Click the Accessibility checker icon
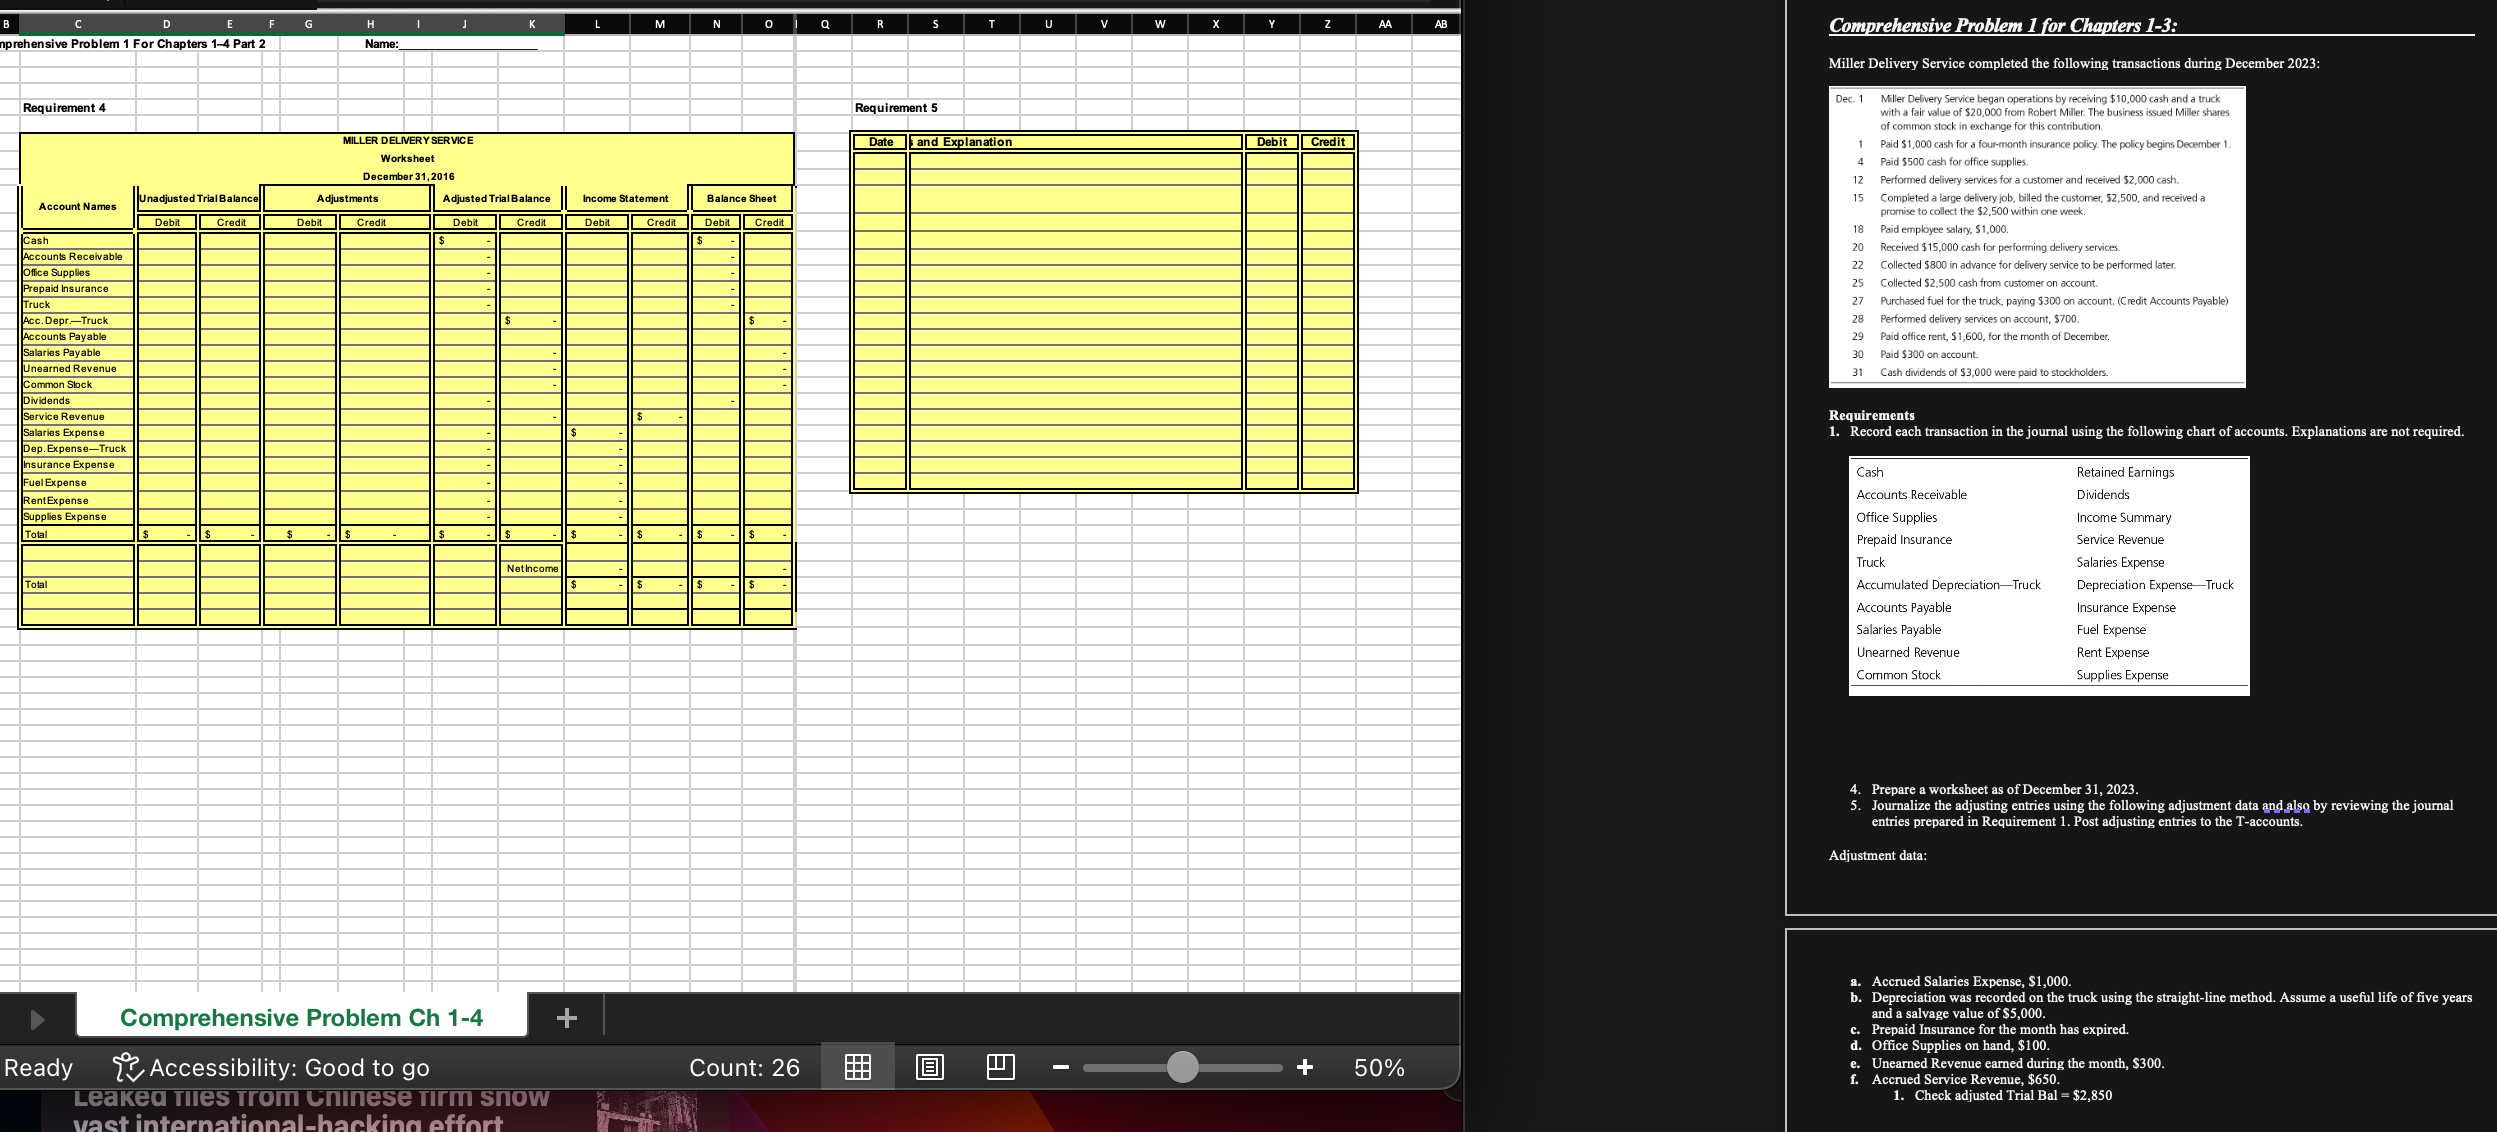Screen dimensions: 2497x1132 click(x=129, y=1067)
